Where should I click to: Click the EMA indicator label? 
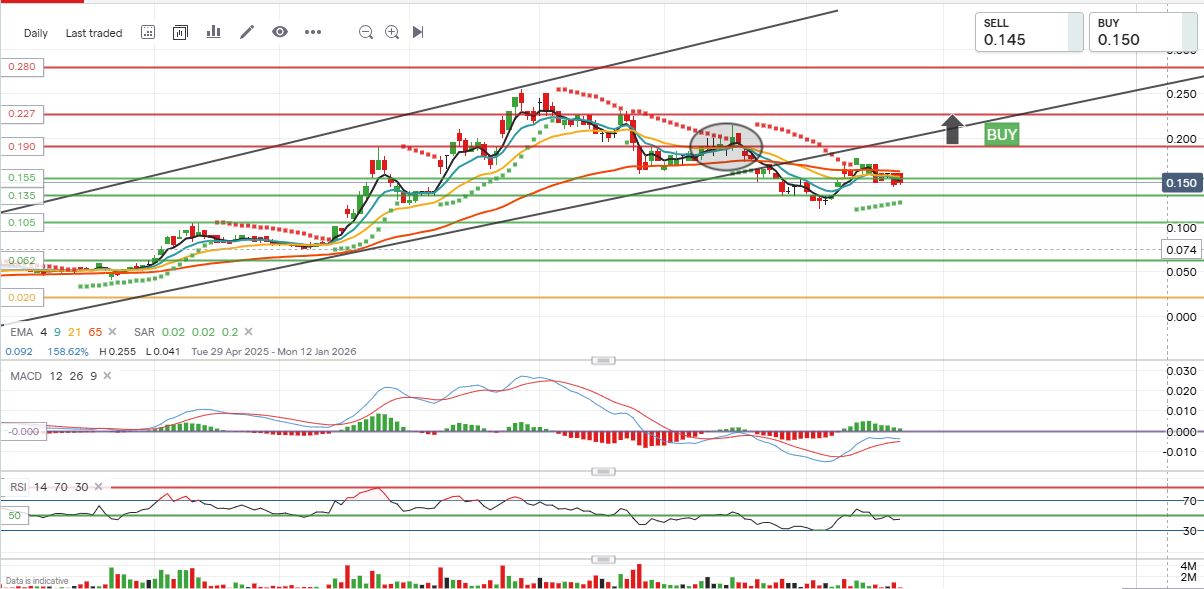(x=20, y=332)
